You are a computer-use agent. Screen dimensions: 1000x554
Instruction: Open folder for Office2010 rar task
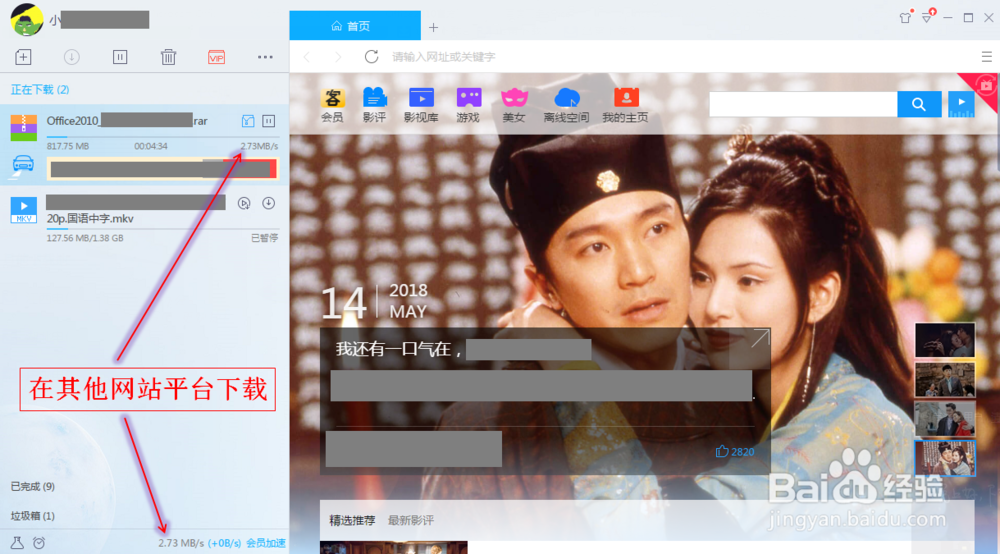[247, 120]
